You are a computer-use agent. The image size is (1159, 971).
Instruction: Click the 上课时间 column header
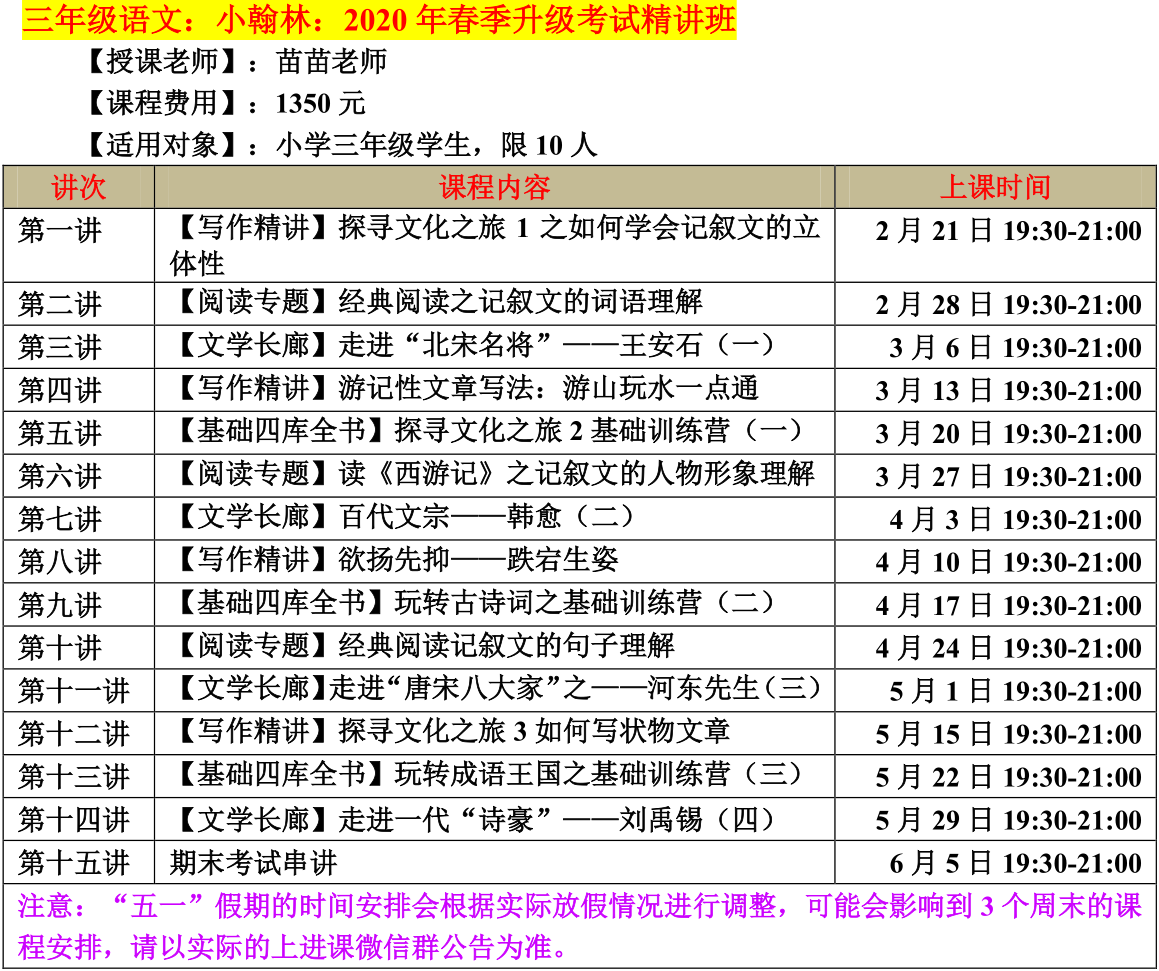pos(995,187)
